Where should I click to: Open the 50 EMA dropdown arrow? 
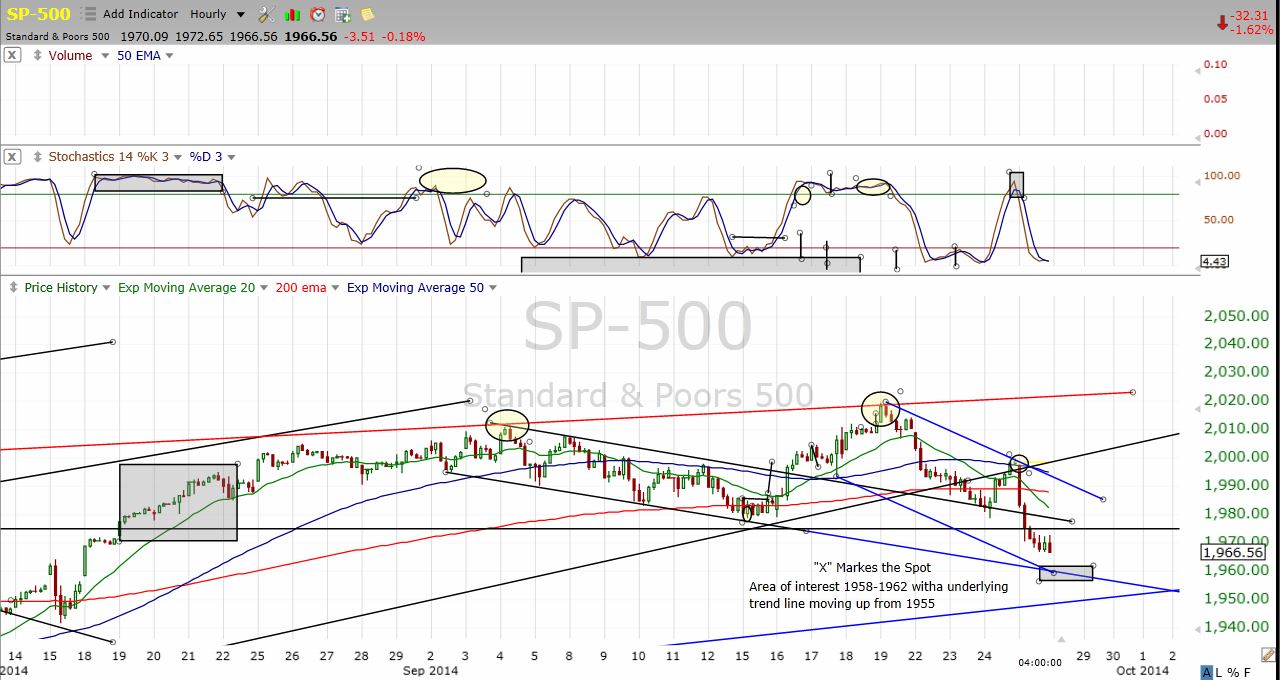click(x=169, y=55)
